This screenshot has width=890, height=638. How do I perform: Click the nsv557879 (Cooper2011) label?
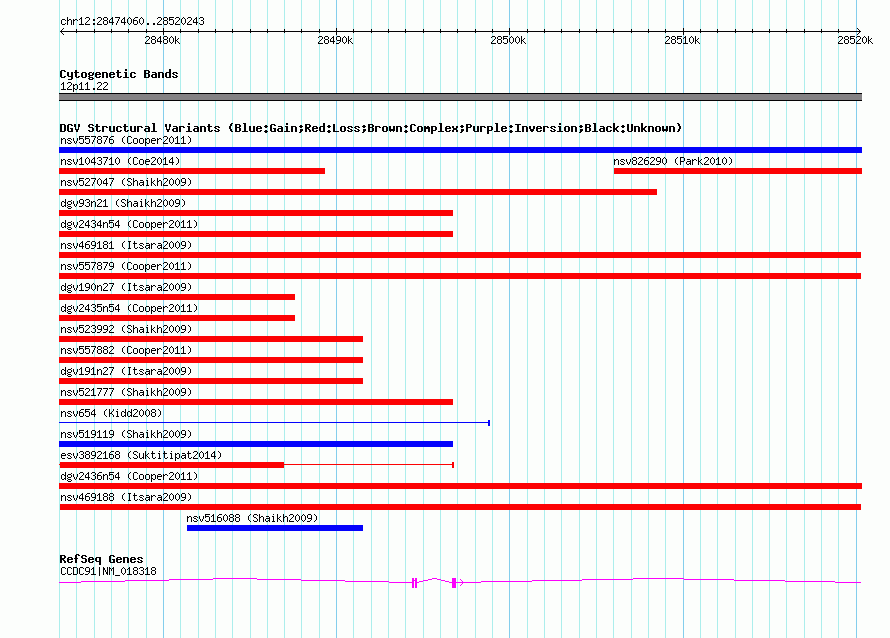click(x=126, y=266)
